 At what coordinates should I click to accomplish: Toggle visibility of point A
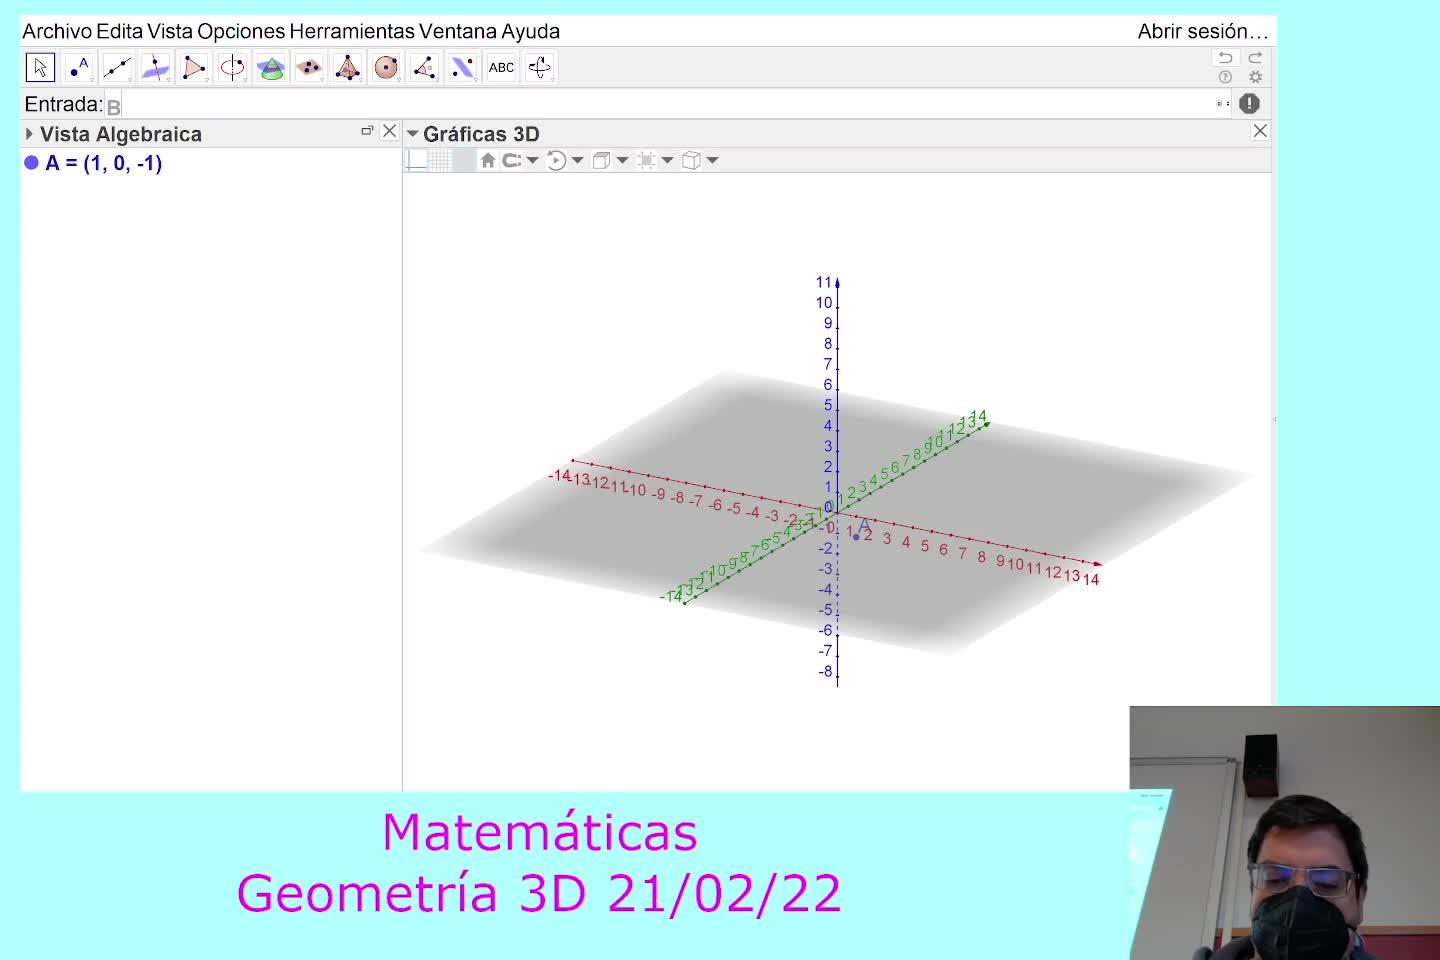[x=31, y=163]
